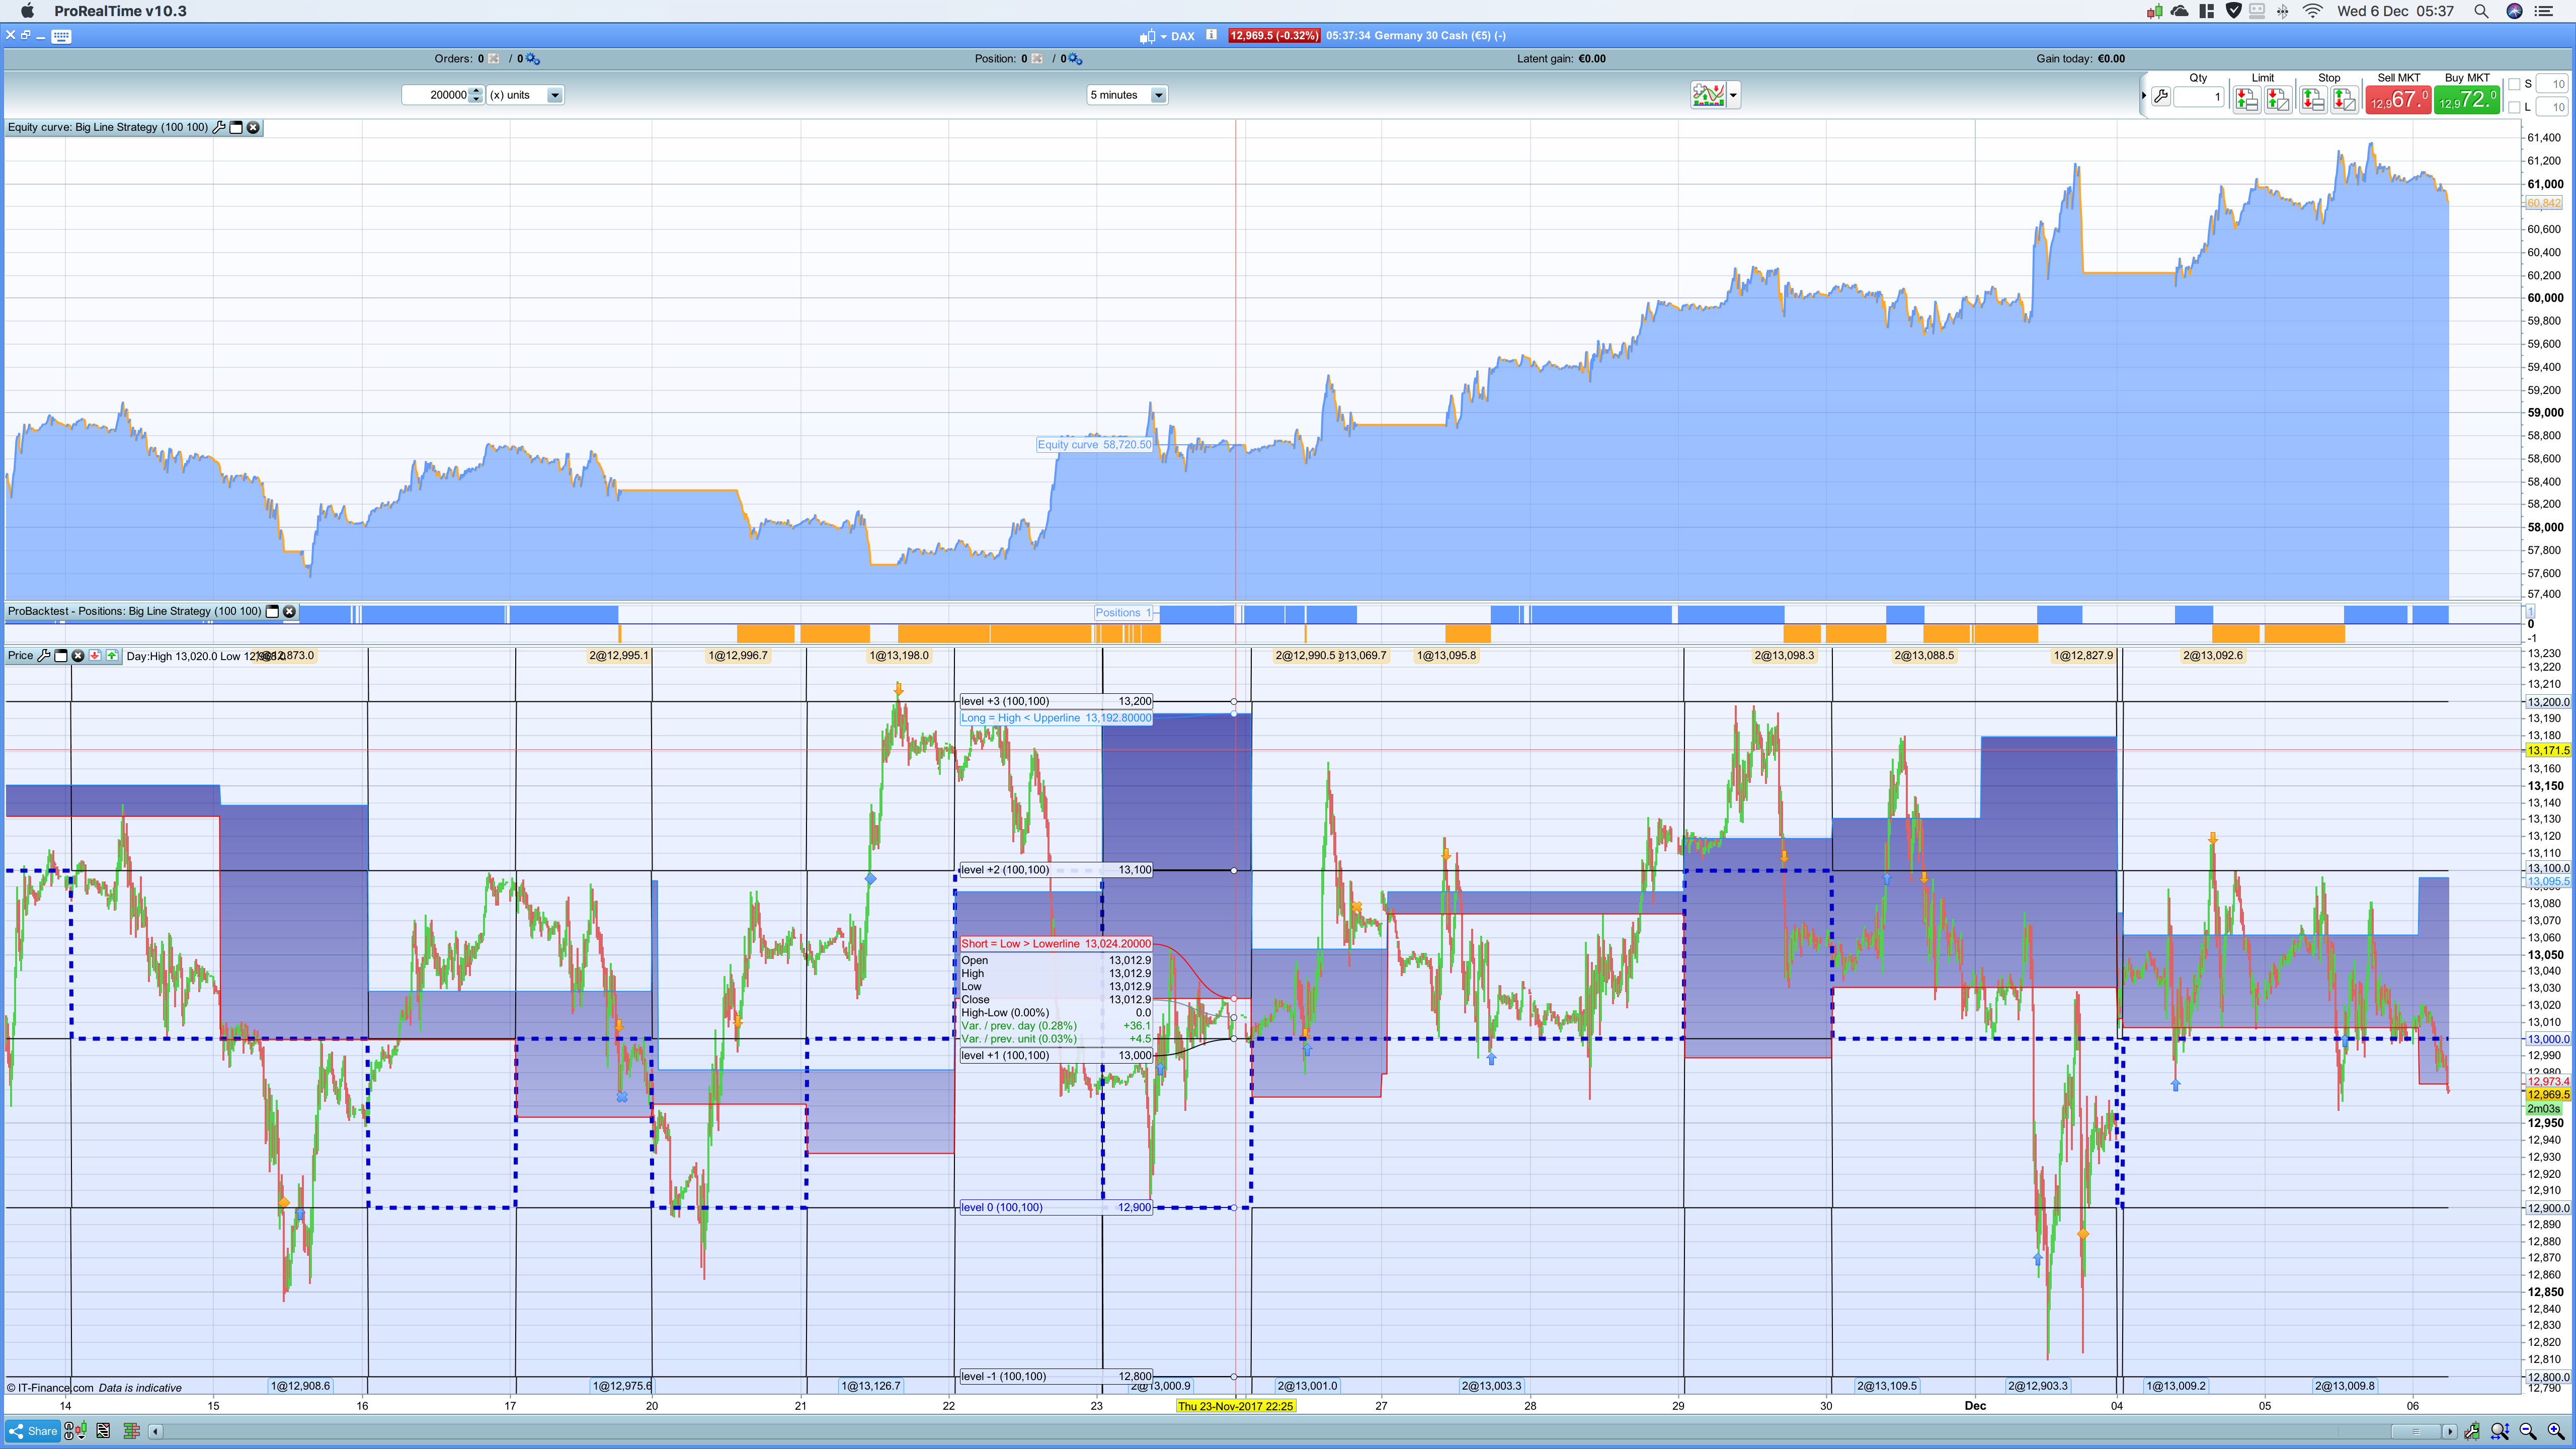Image resolution: width=2576 pixels, height=1449 pixels.
Task: Click the zoom out magnifier icon
Action: click(x=2528, y=1431)
